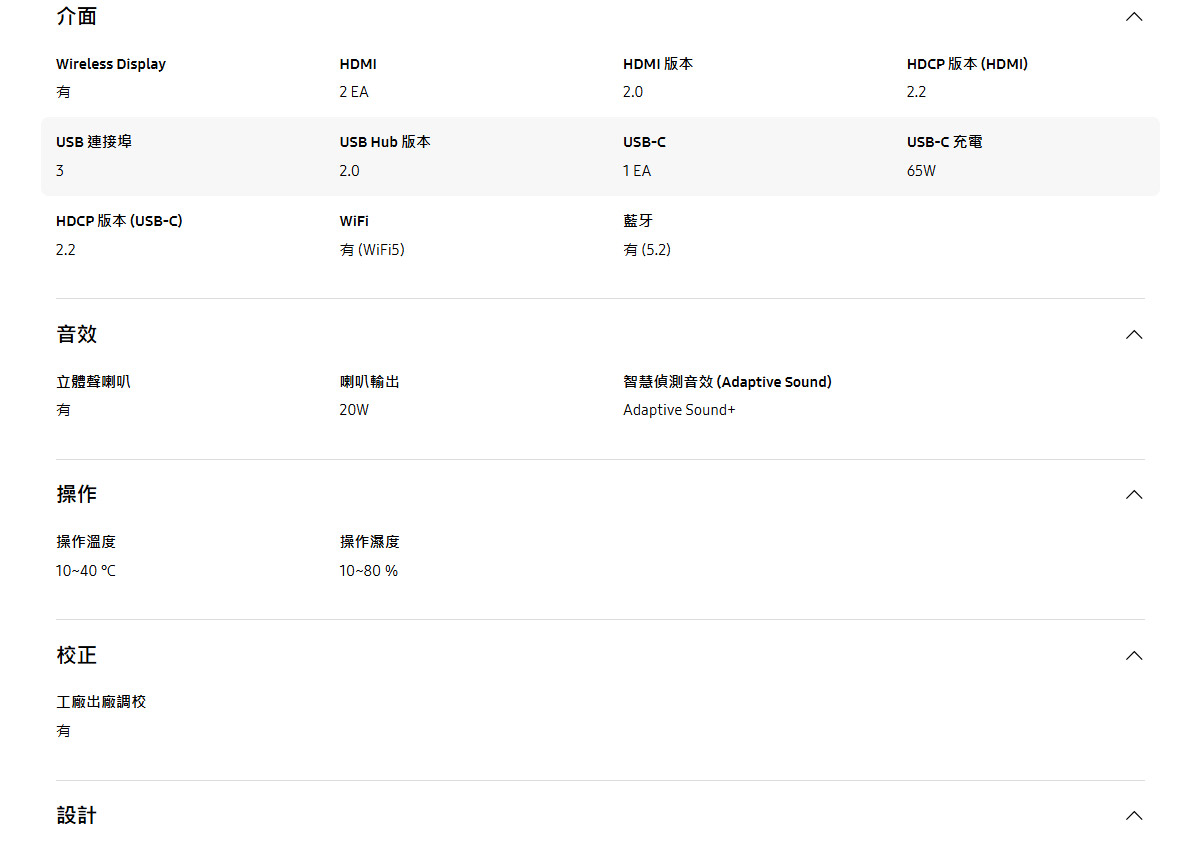
Task: Click the HDMI 版本 spec label
Action: click(658, 64)
